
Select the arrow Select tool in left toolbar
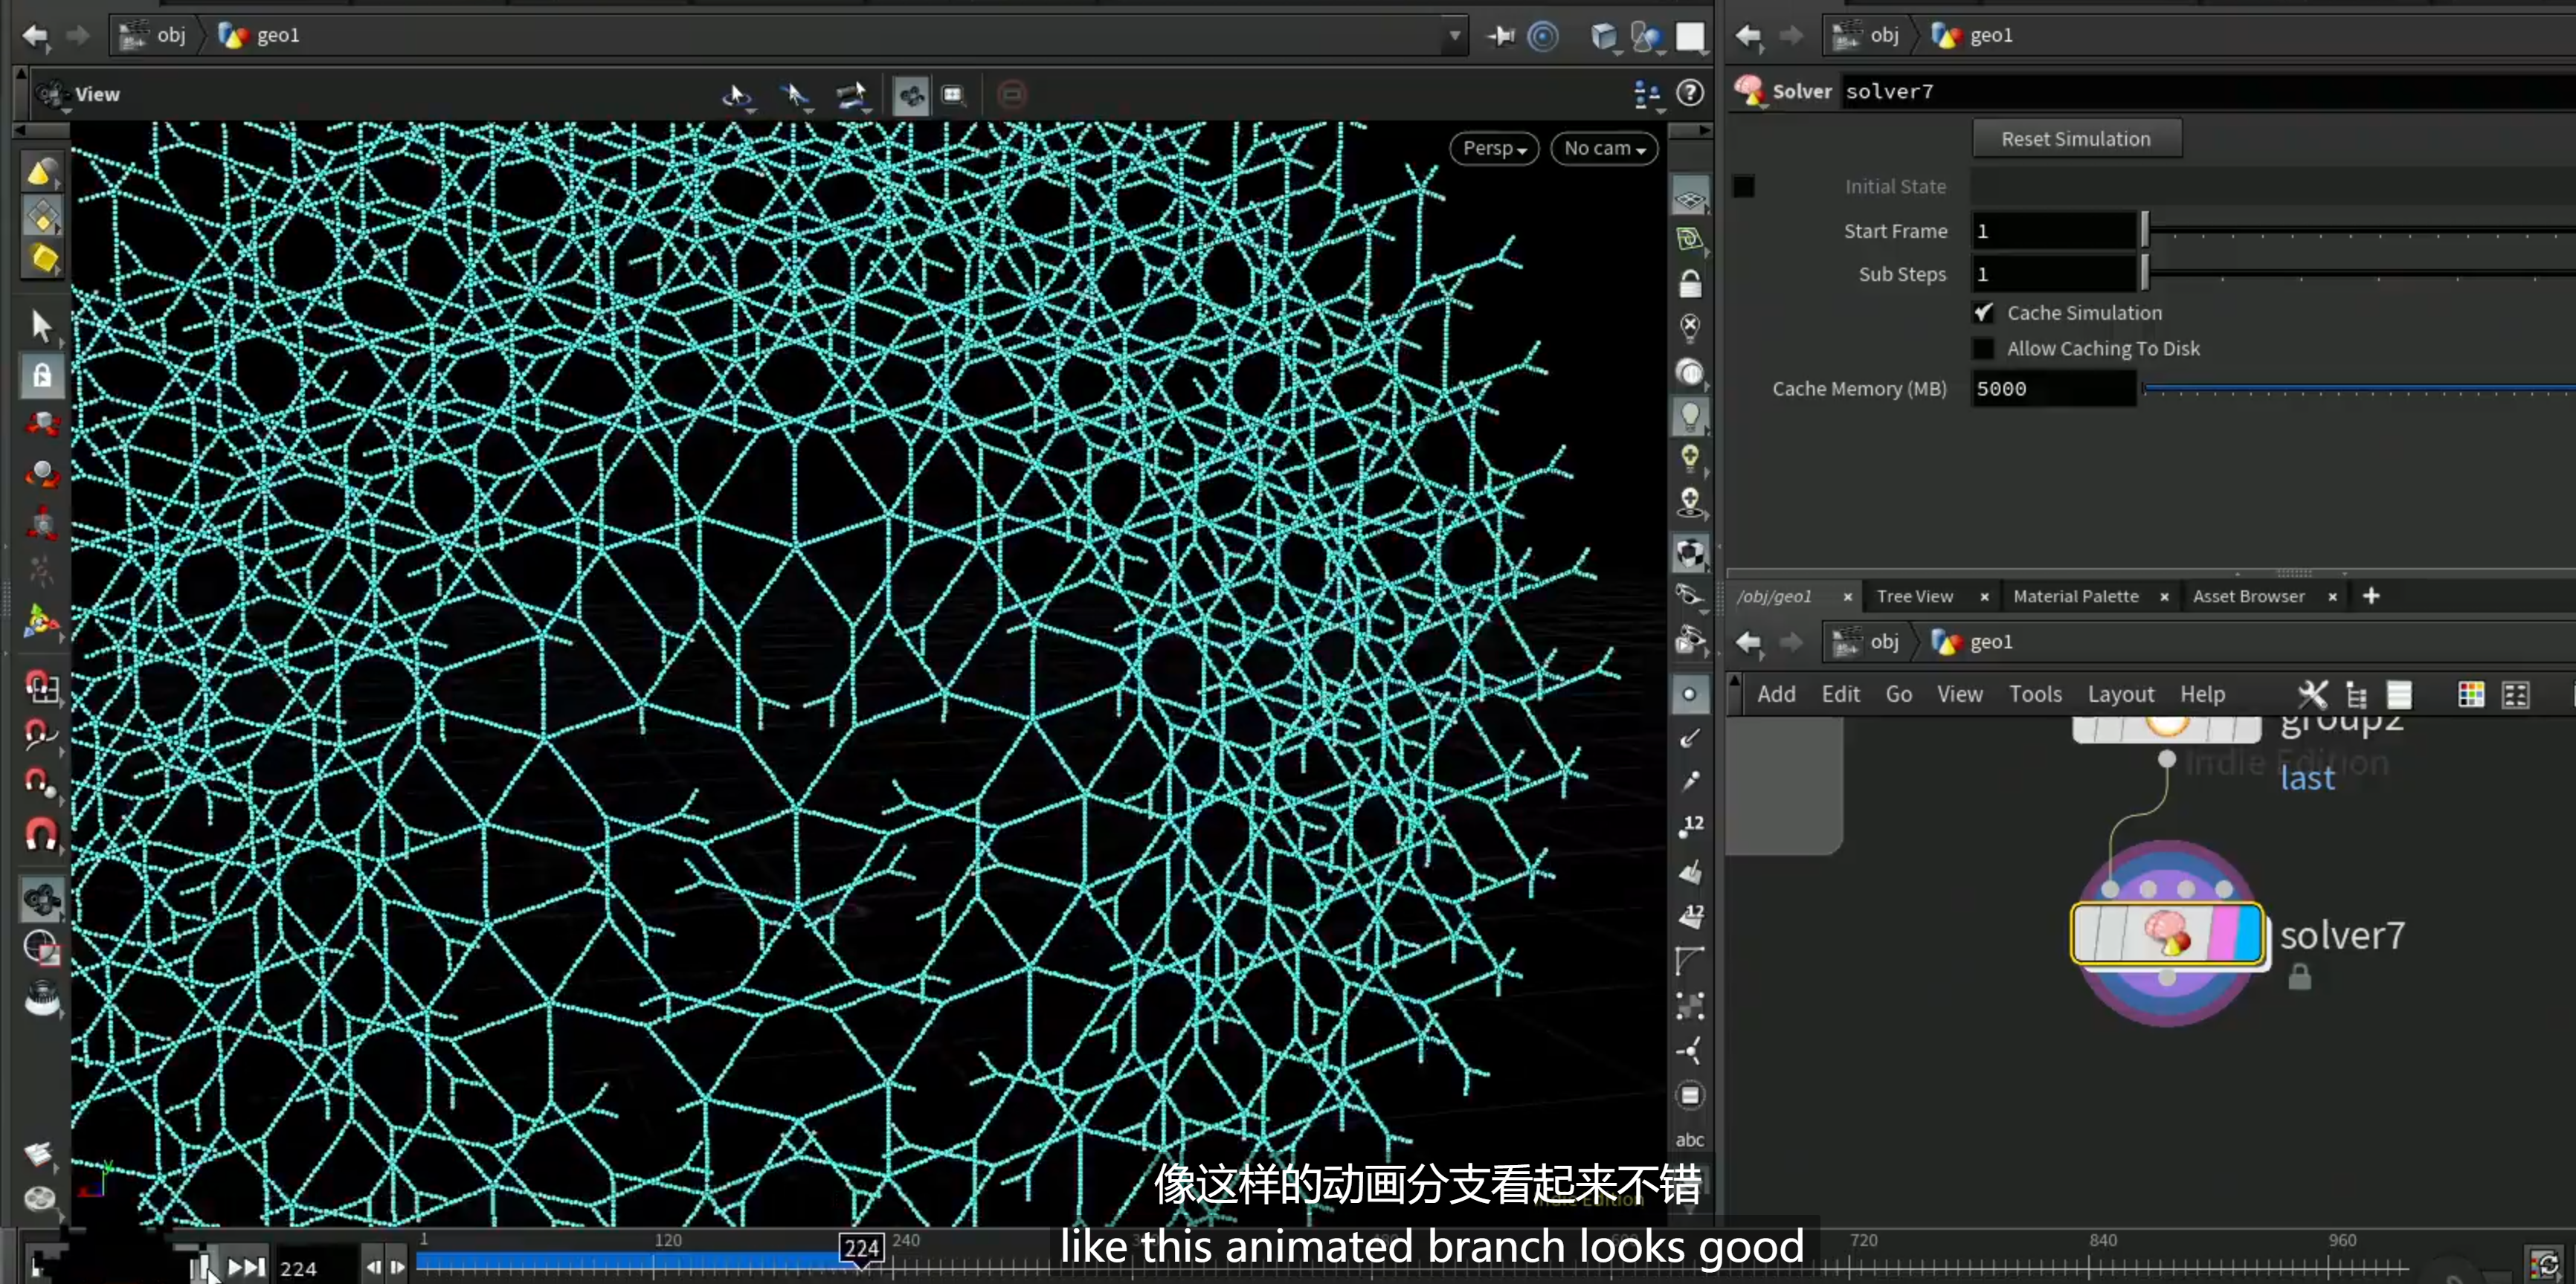coord(41,325)
